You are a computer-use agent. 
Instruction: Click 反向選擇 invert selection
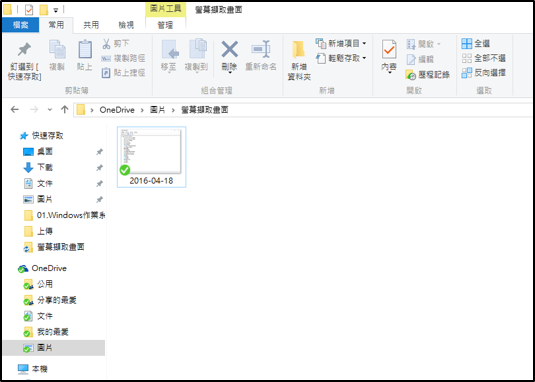[x=483, y=73]
